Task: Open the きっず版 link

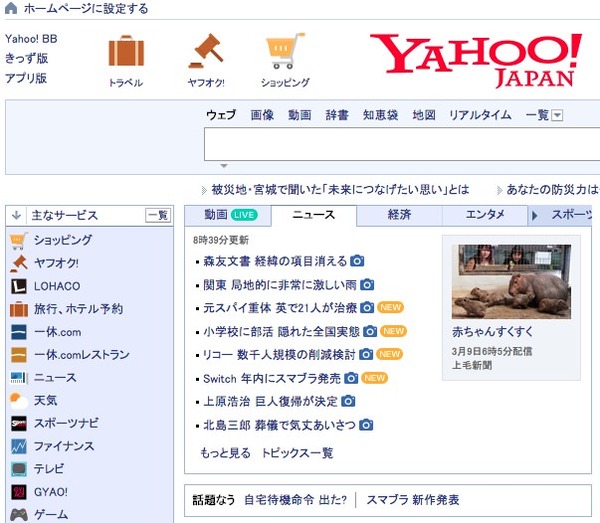Action: pos(26,58)
